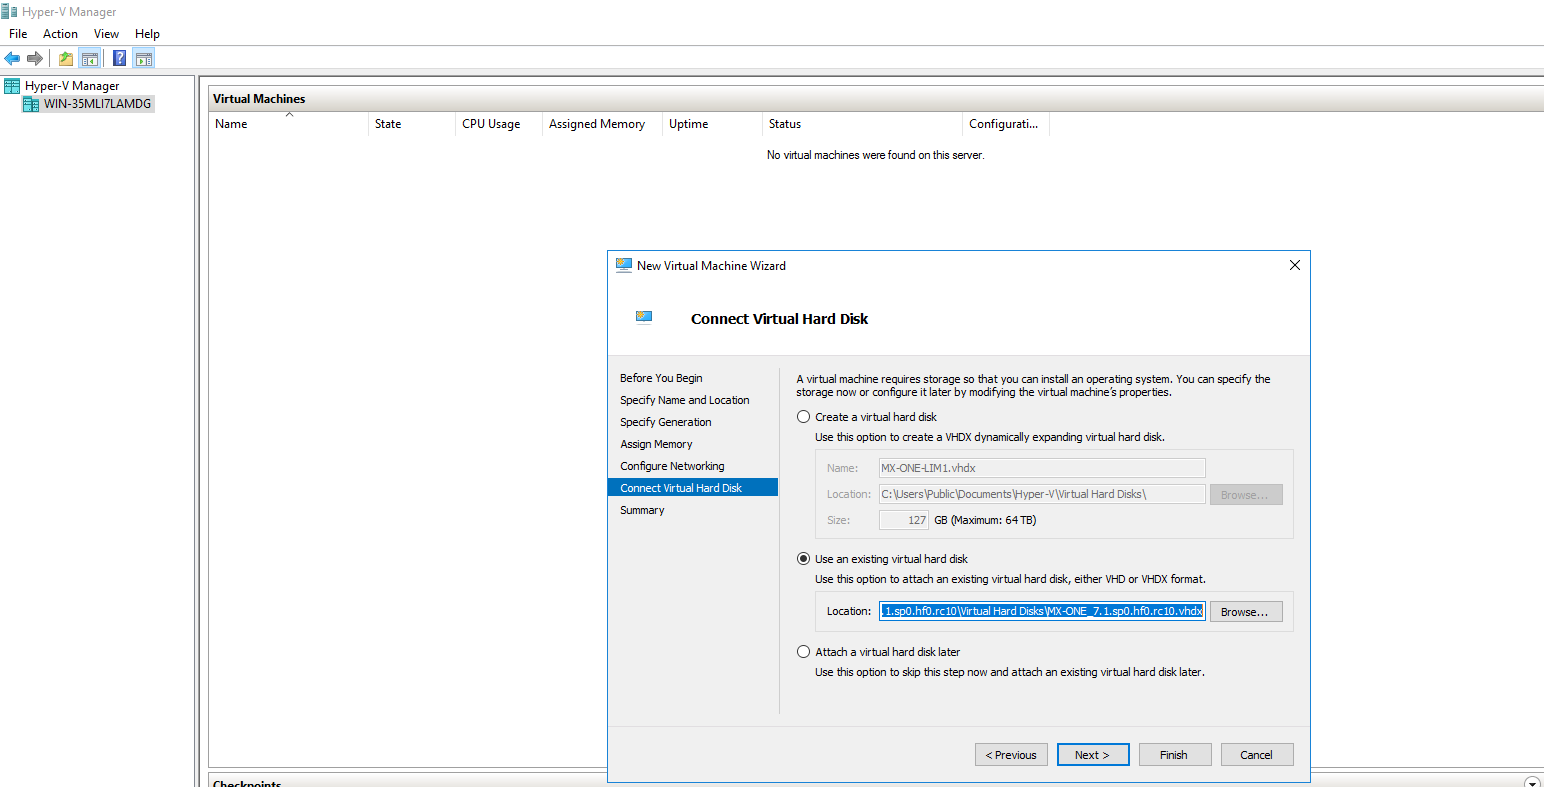Browse for an existing virtual hard disk
1544x787 pixels.
[1245, 612]
